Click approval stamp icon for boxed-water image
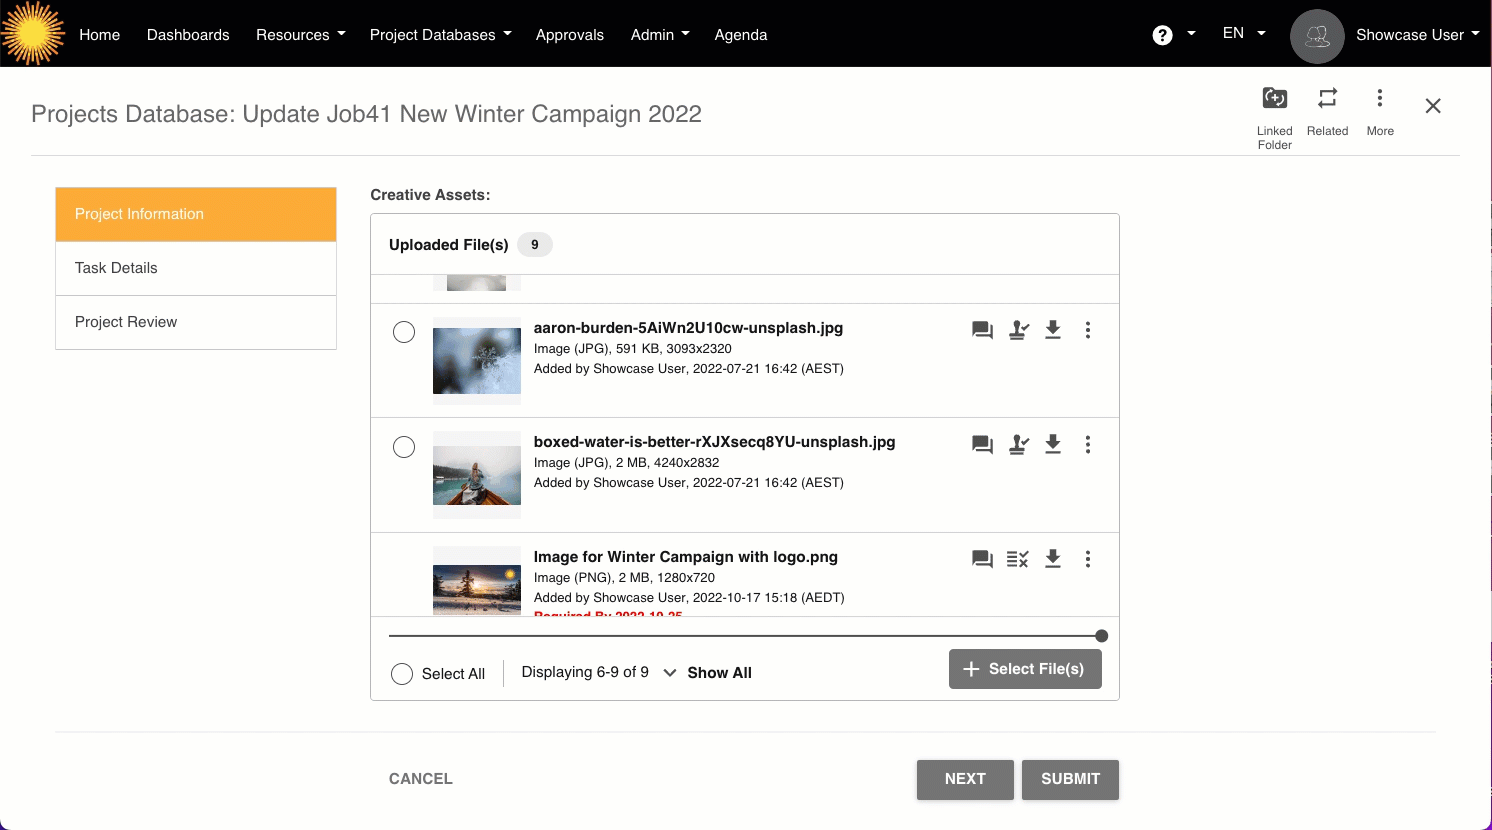1492x830 pixels. (x=1019, y=445)
